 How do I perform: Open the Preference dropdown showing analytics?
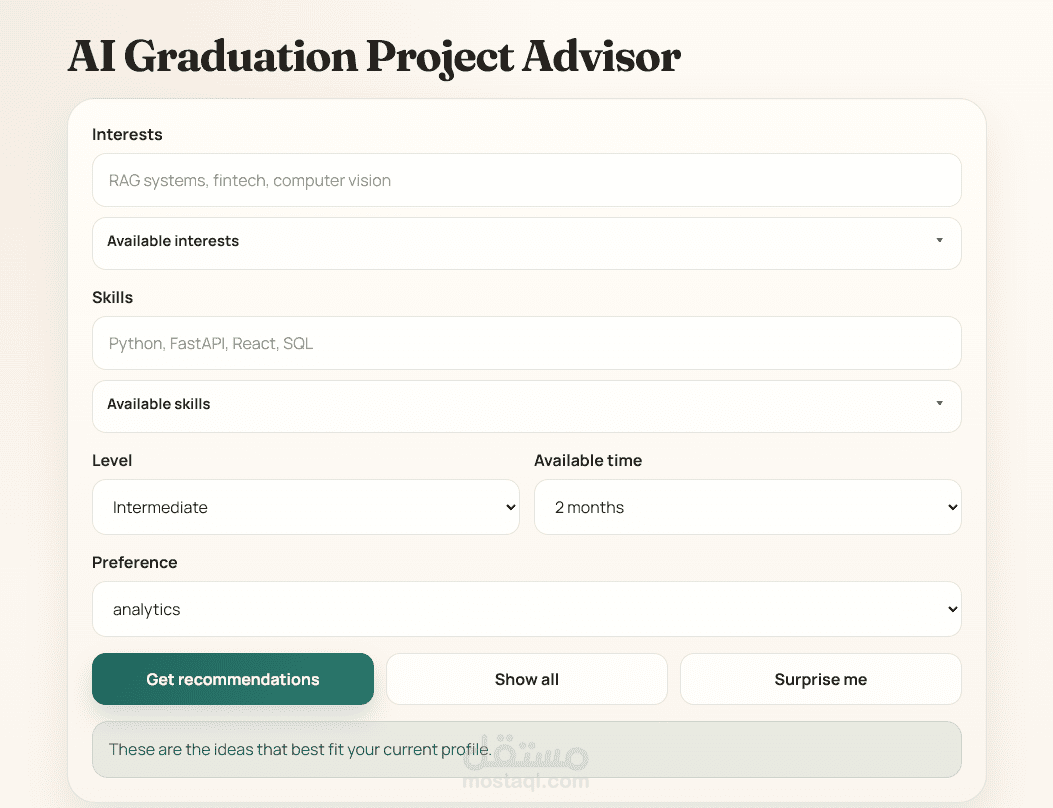(x=526, y=609)
